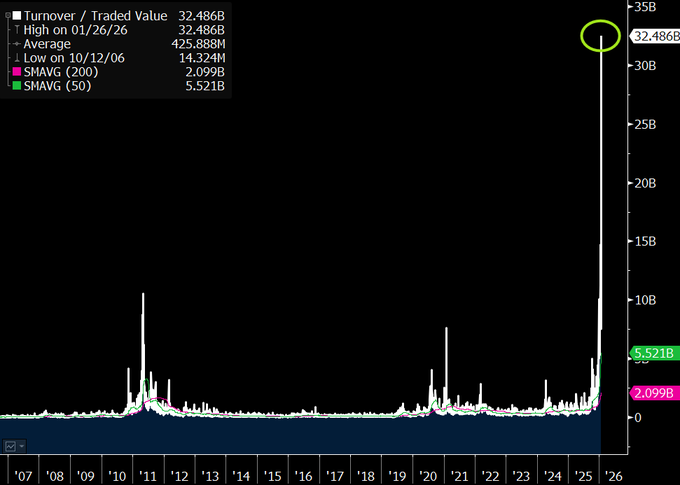Select the SMAVG (200) legend entry
680x485 pixels.
click(59, 72)
